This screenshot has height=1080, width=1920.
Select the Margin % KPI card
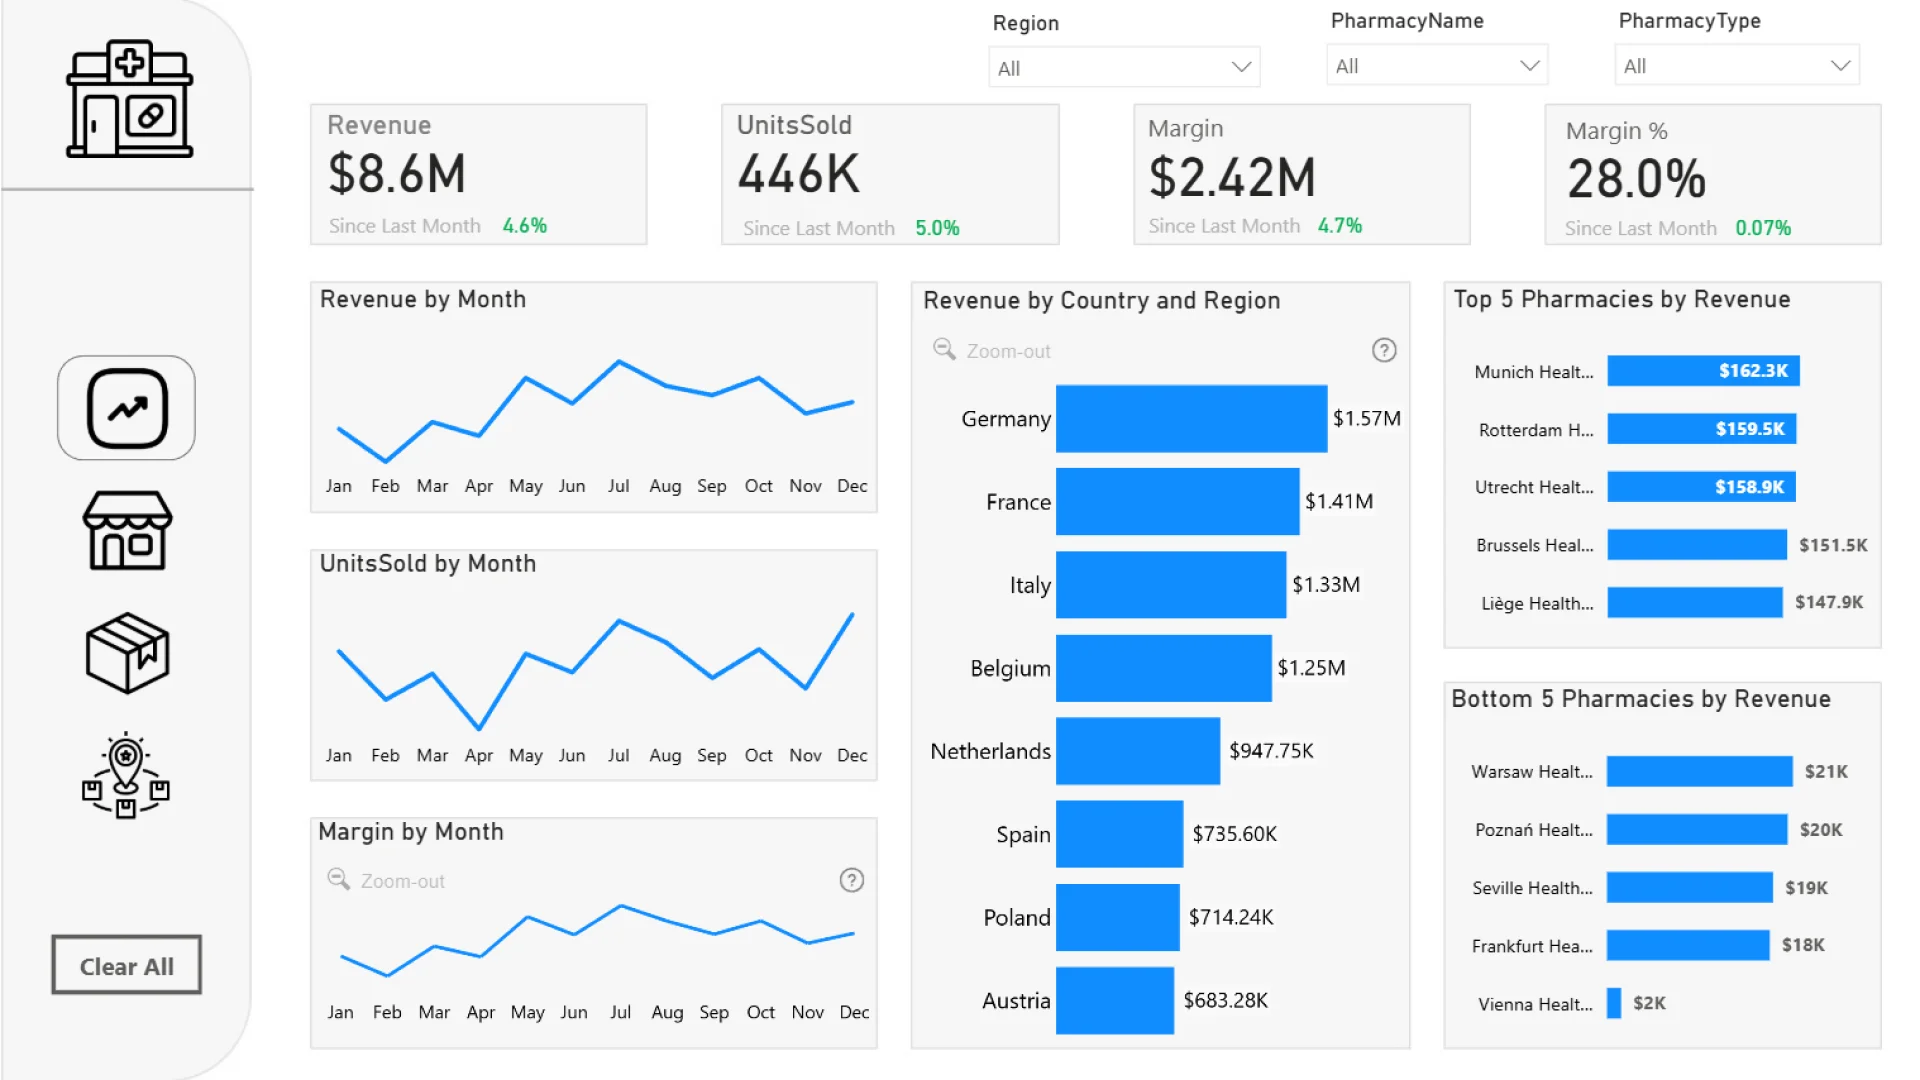[x=1712, y=175]
